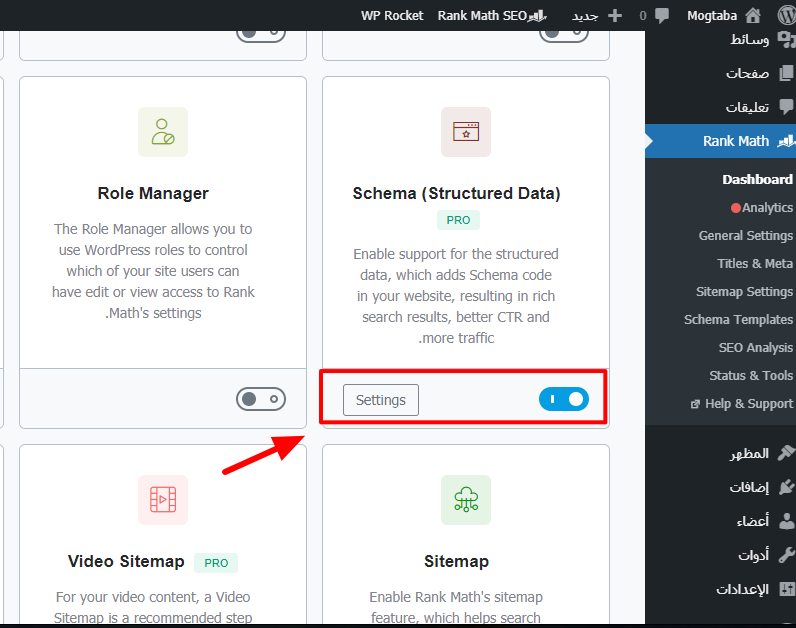Go to Rank Math Dashboard submenu

757,180
